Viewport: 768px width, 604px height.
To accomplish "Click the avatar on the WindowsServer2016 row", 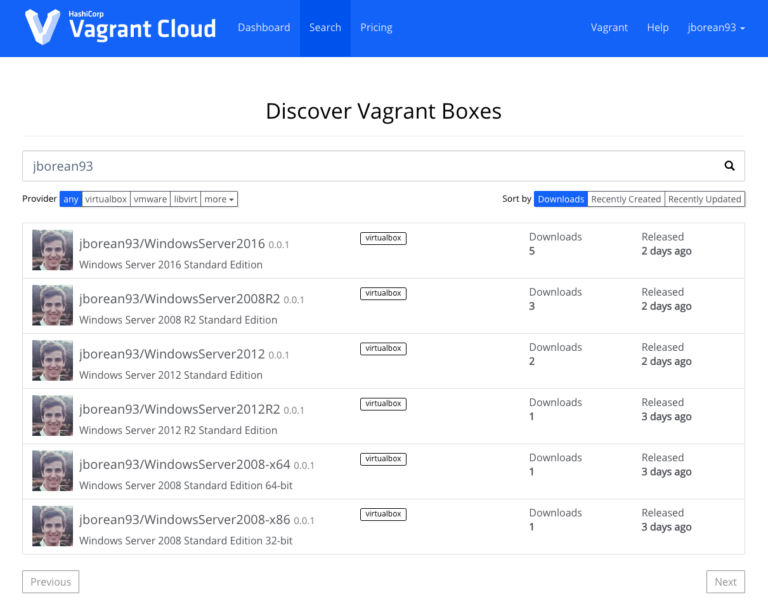I will 52,250.
